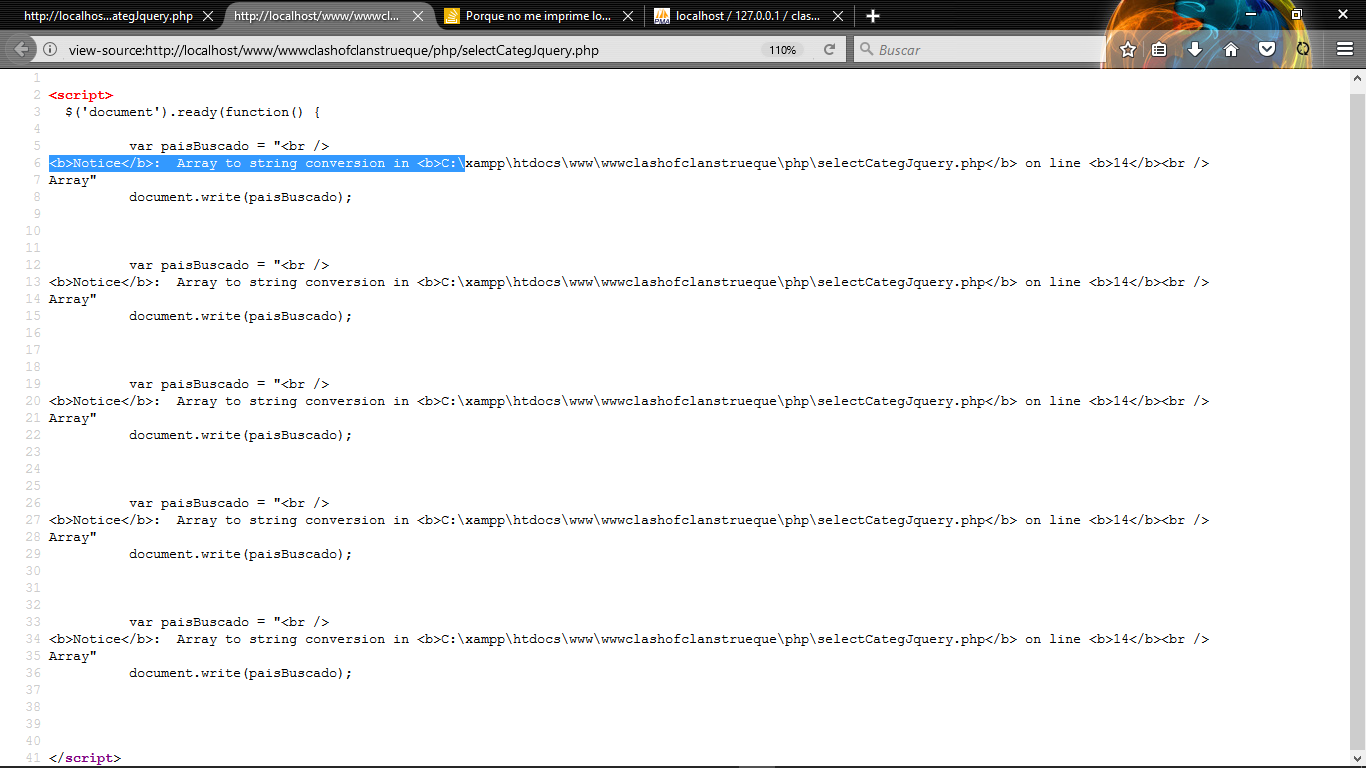
Task: Minimize the Firefox window
Action: pyautogui.click(x=1251, y=14)
